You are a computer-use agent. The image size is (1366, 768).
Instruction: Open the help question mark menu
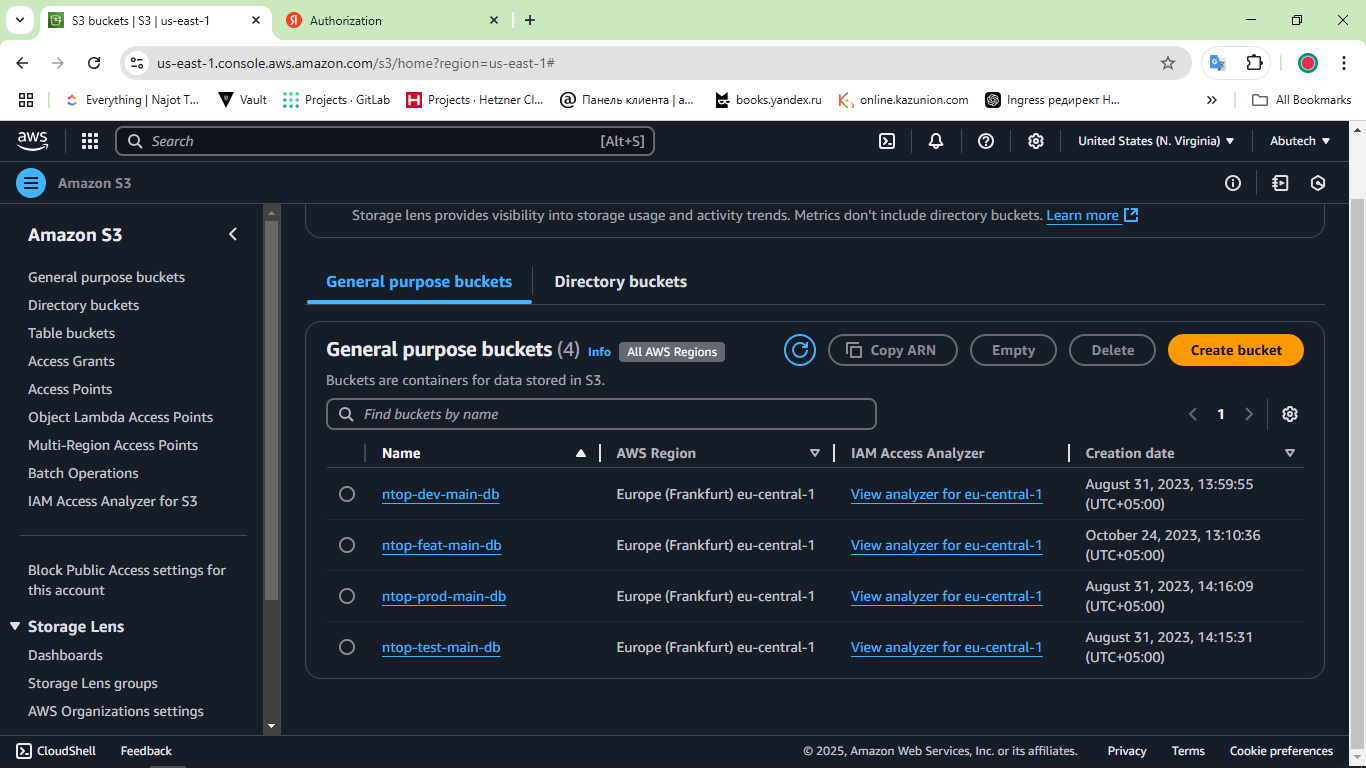[x=986, y=141]
